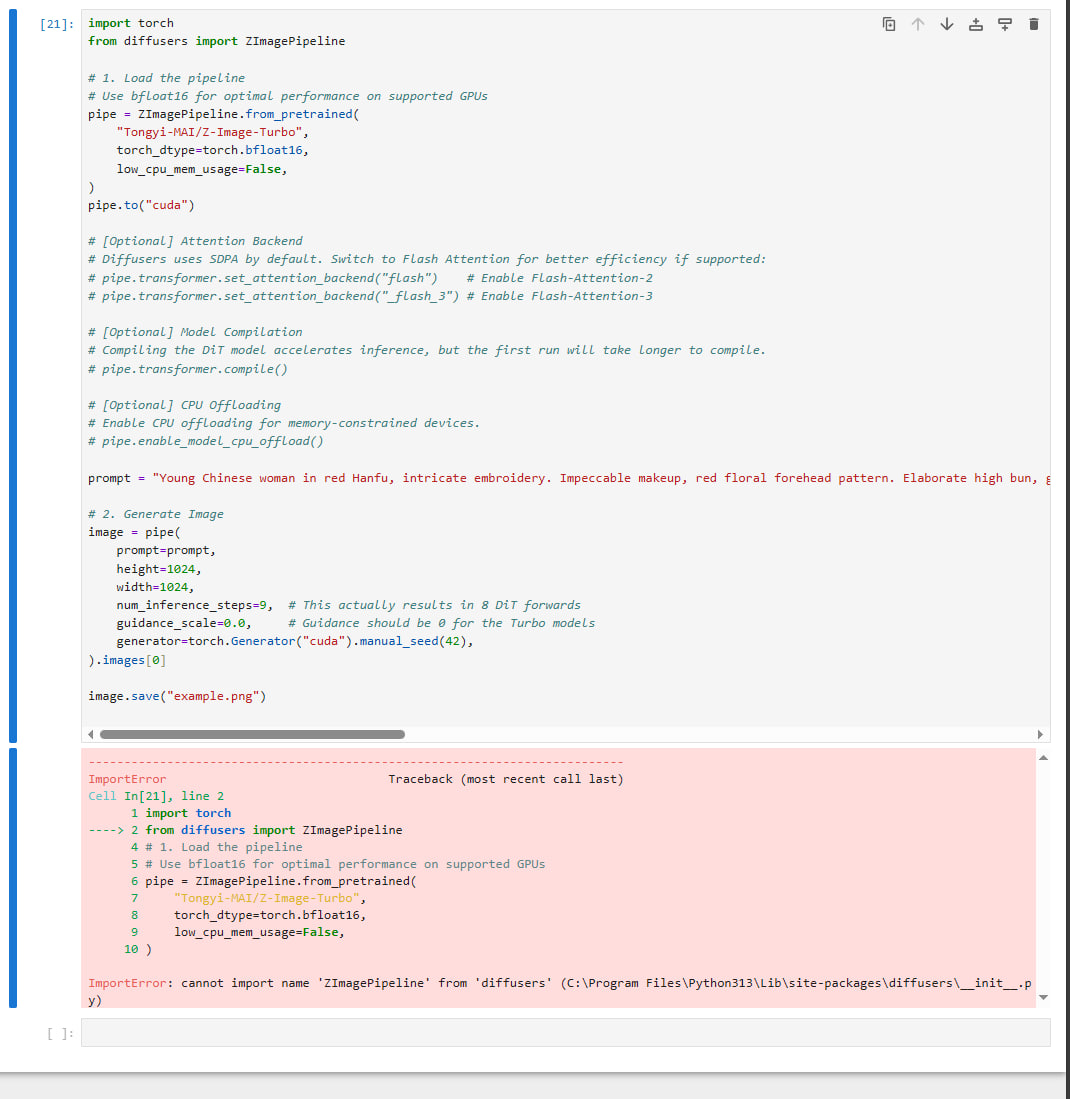Place cursor on the image.save("example.png") line

point(177,696)
